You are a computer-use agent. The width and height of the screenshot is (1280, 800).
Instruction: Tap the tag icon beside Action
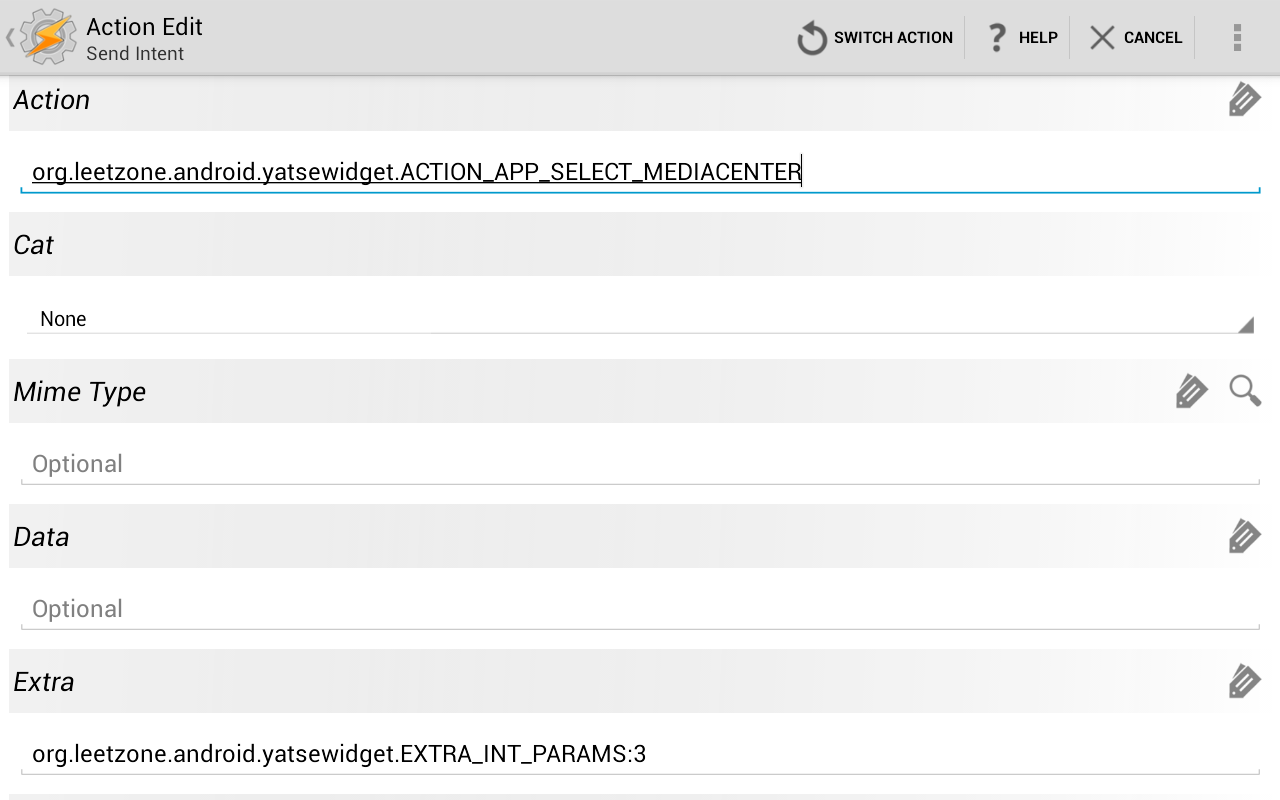(1244, 100)
